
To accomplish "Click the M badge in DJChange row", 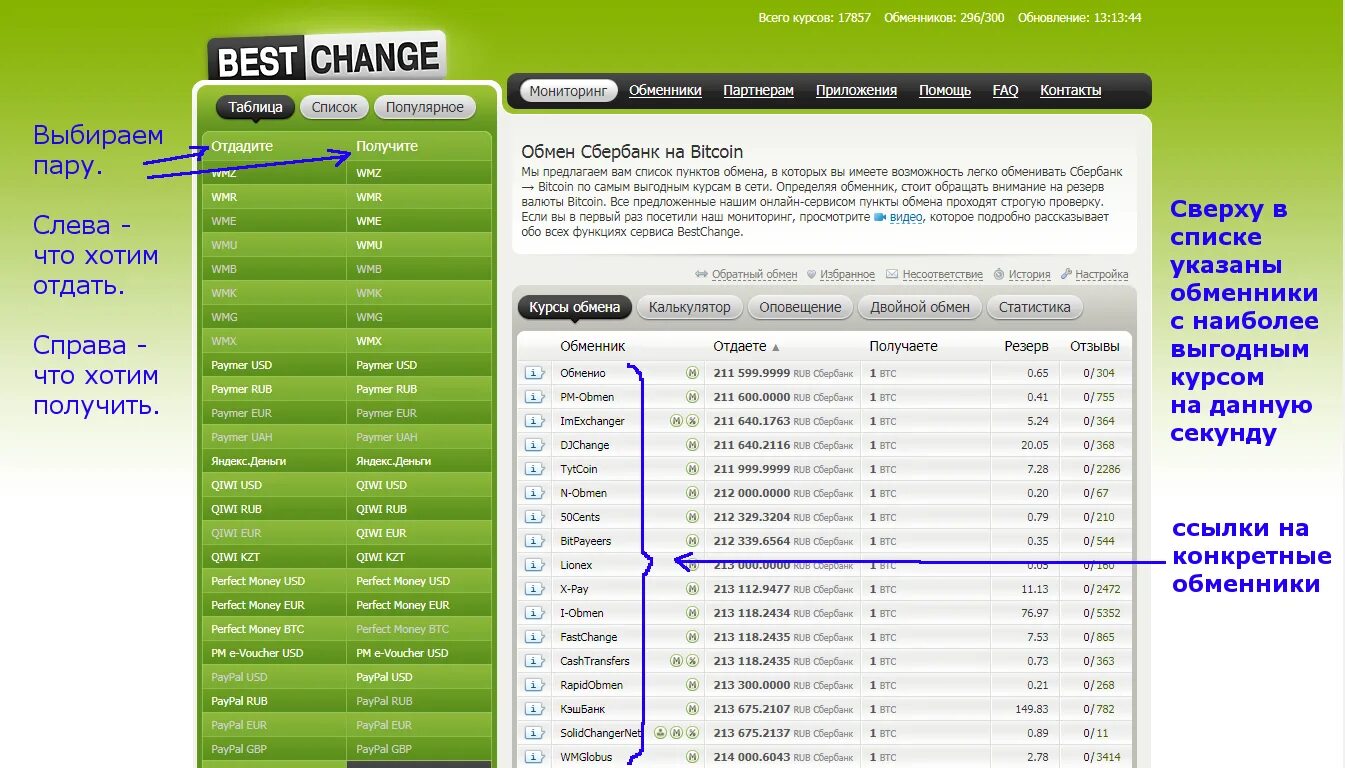I will 692,445.
